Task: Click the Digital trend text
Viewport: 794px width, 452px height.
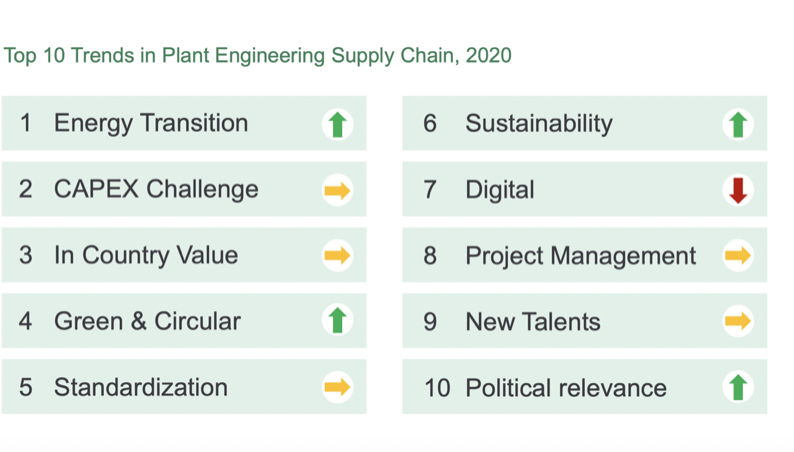Action: pyautogui.click(x=500, y=189)
